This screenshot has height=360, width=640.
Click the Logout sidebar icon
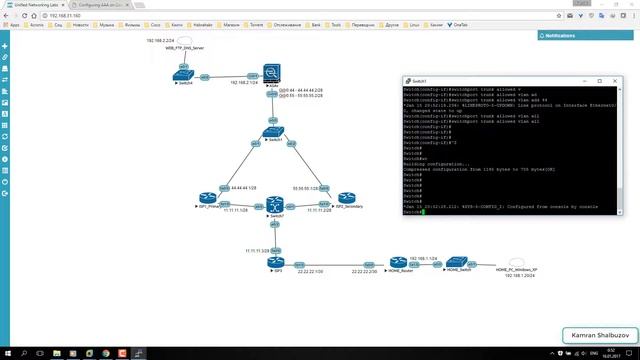click(5, 193)
